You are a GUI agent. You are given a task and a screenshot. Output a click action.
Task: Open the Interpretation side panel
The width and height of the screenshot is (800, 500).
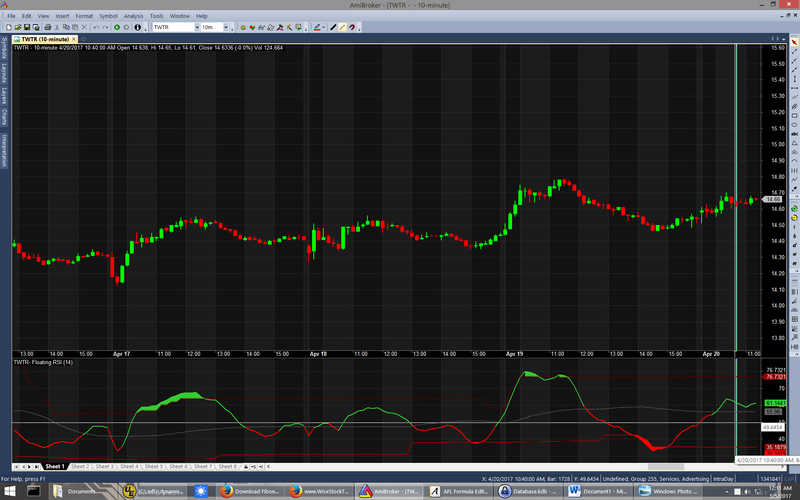coord(4,151)
